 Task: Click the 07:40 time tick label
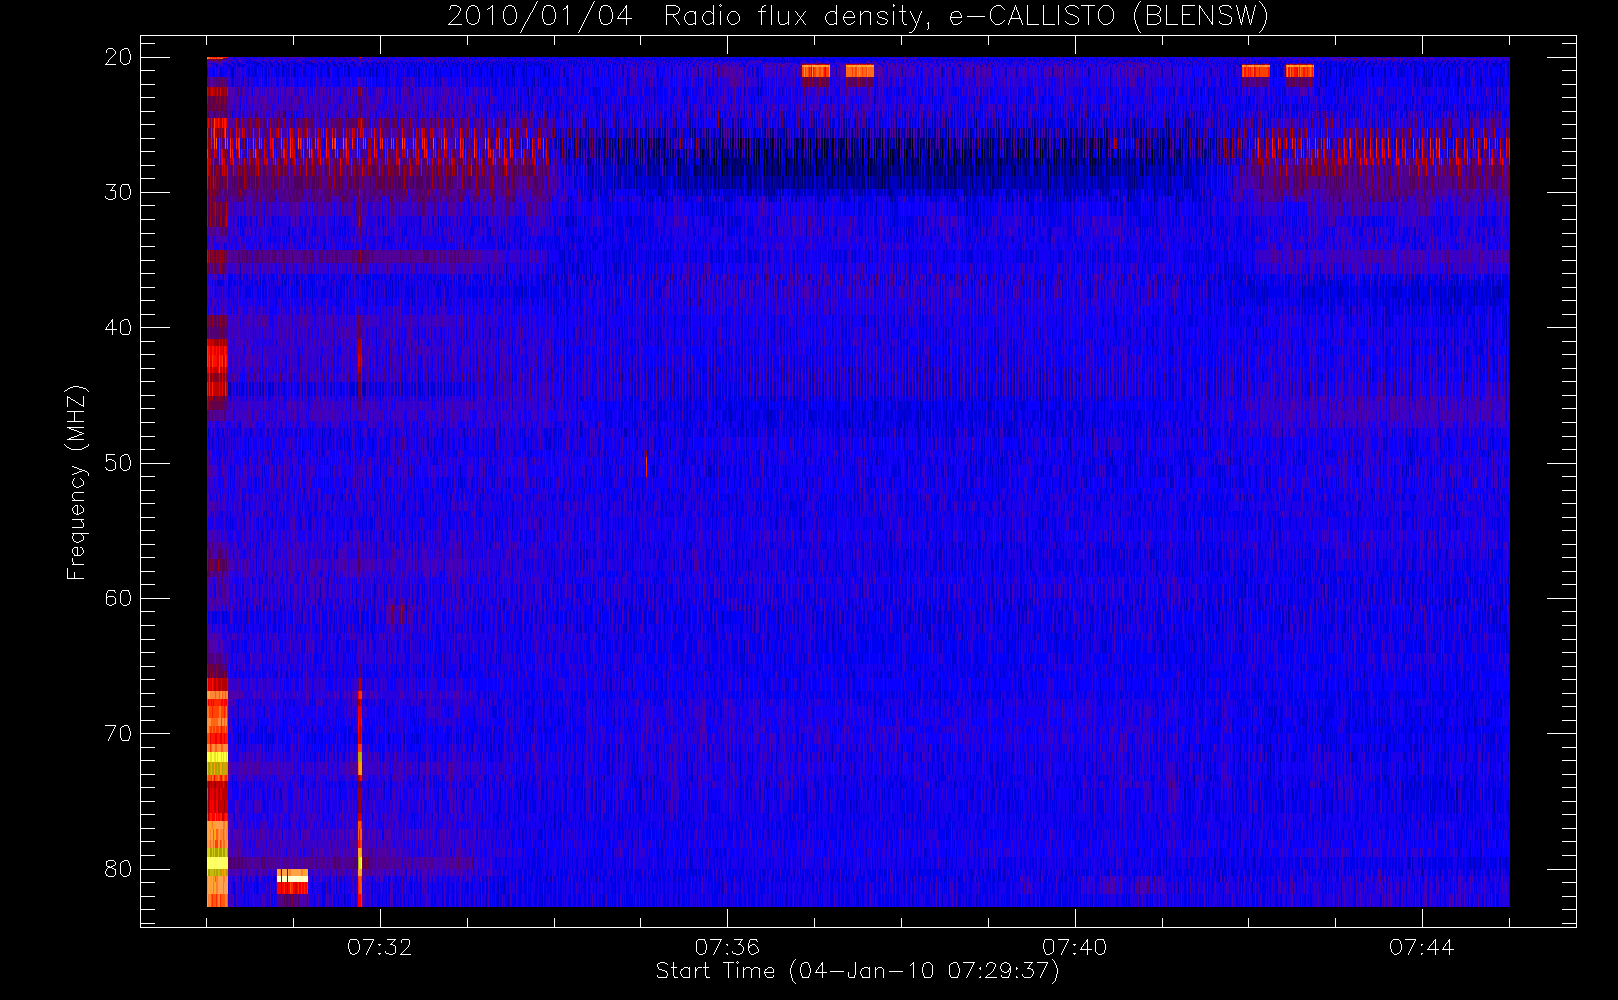point(1074,947)
